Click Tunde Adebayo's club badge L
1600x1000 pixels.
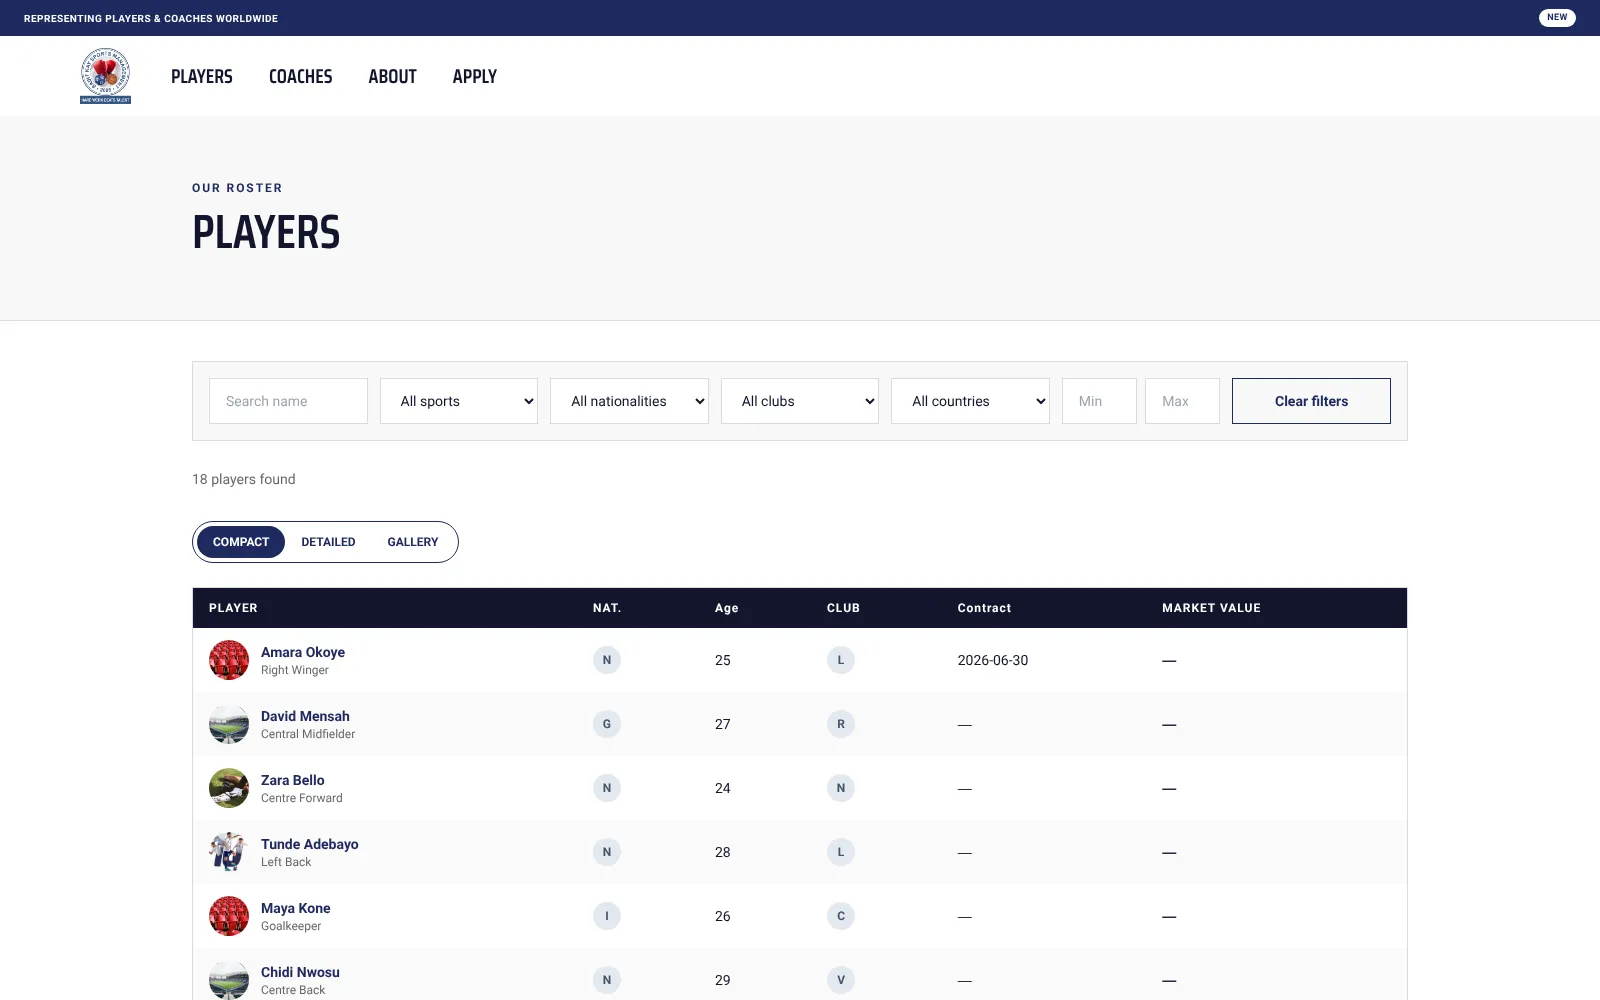tap(841, 852)
